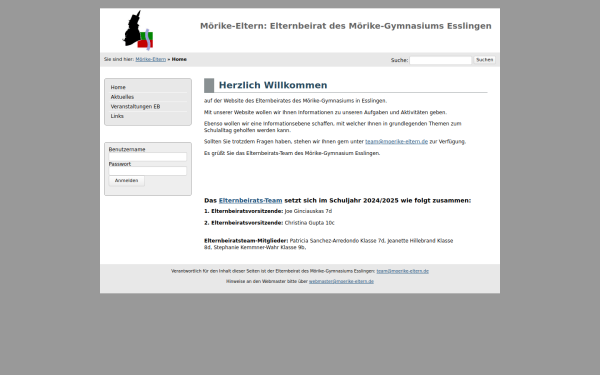
Task: Click the Suchen button
Action: [484, 60]
